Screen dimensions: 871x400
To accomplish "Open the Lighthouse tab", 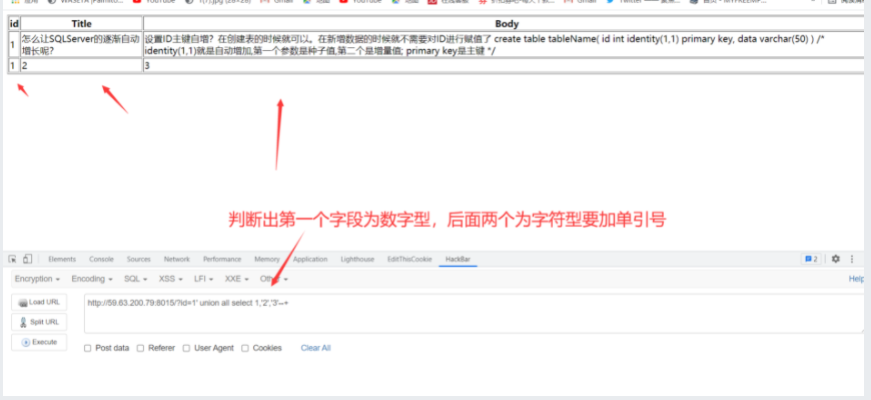I will pos(357,259).
